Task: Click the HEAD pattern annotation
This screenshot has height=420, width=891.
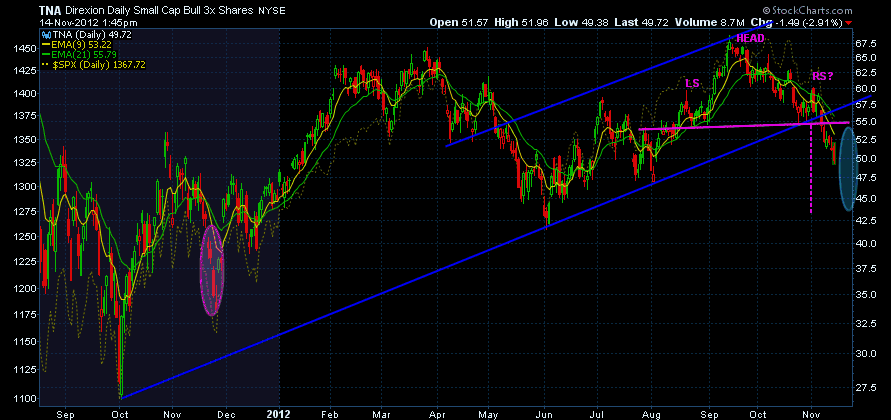Action: coord(750,38)
